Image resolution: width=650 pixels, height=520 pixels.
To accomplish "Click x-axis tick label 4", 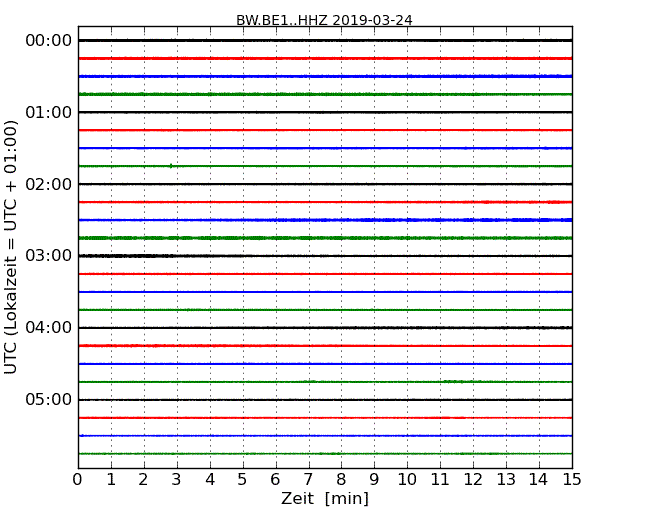I will tap(210, 480).
